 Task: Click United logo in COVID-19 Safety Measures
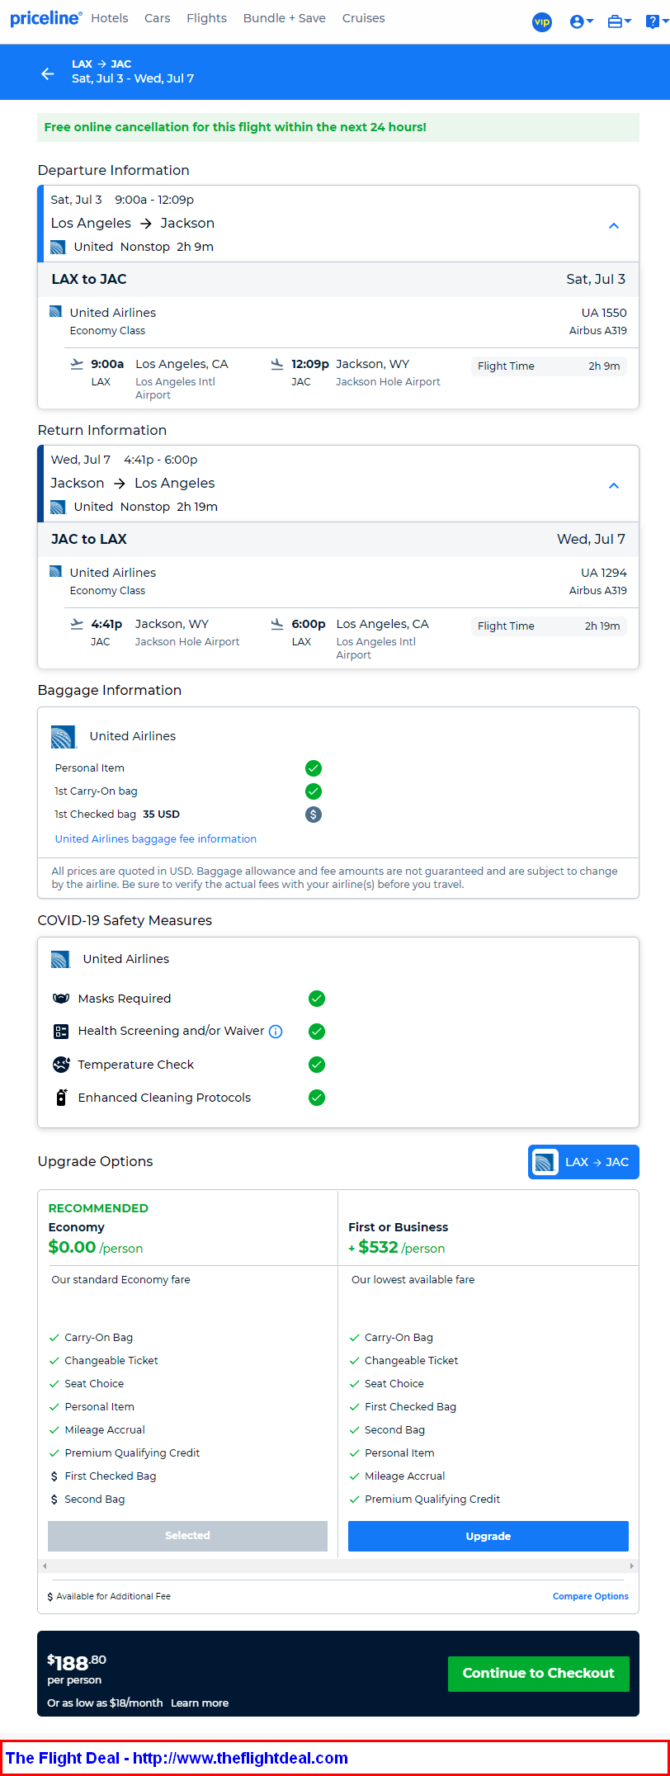click(60, 959)
